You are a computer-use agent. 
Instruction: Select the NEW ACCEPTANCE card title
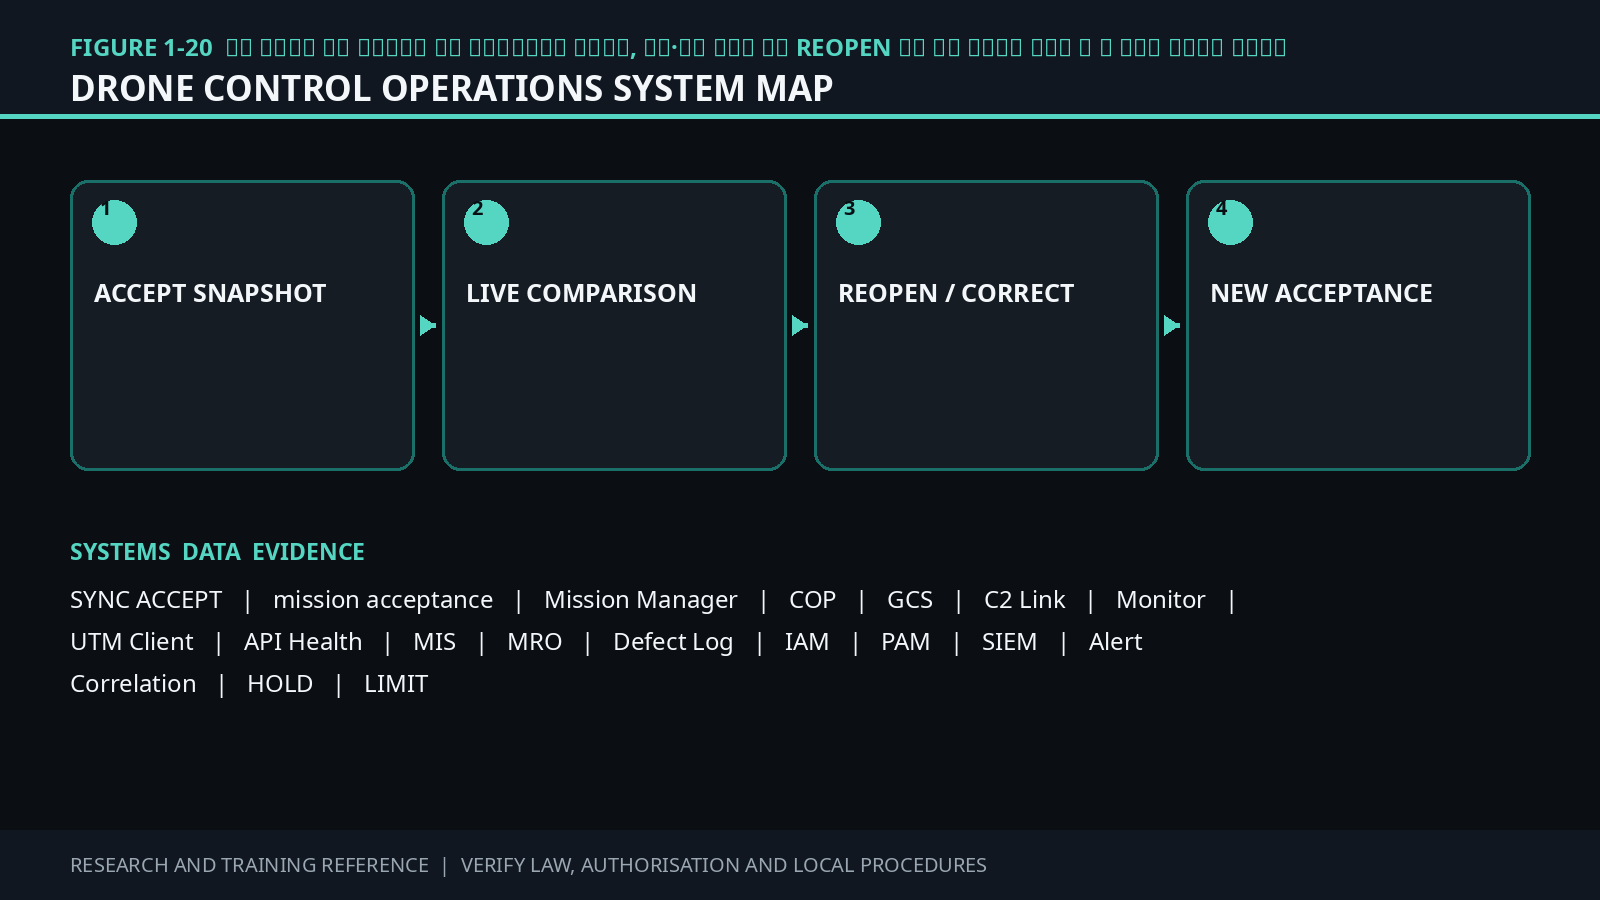coord(1321,293)
